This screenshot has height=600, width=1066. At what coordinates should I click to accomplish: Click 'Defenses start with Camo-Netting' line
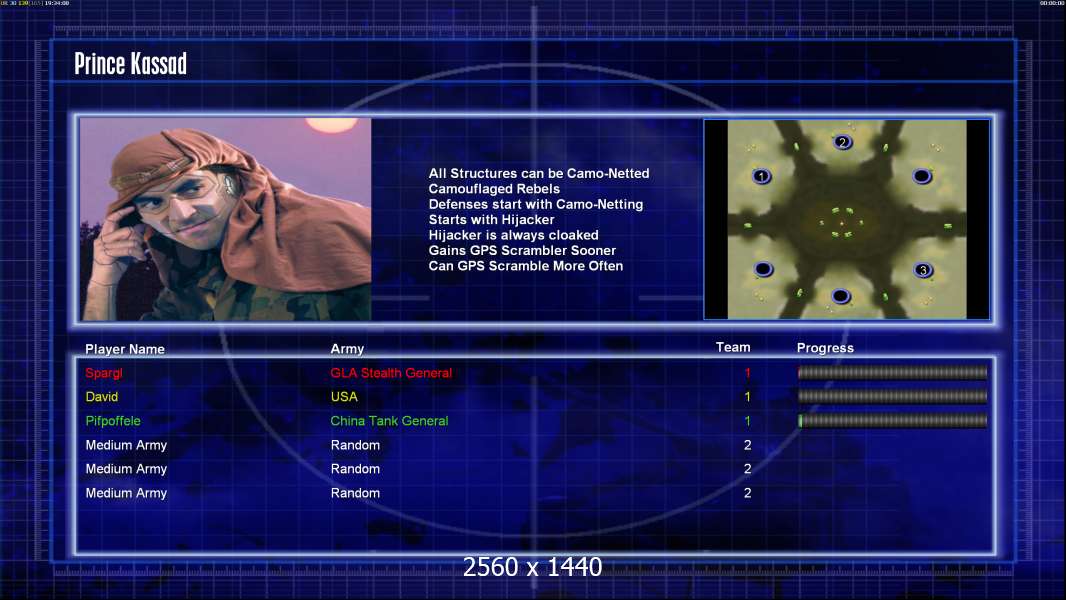click(536, 204)
